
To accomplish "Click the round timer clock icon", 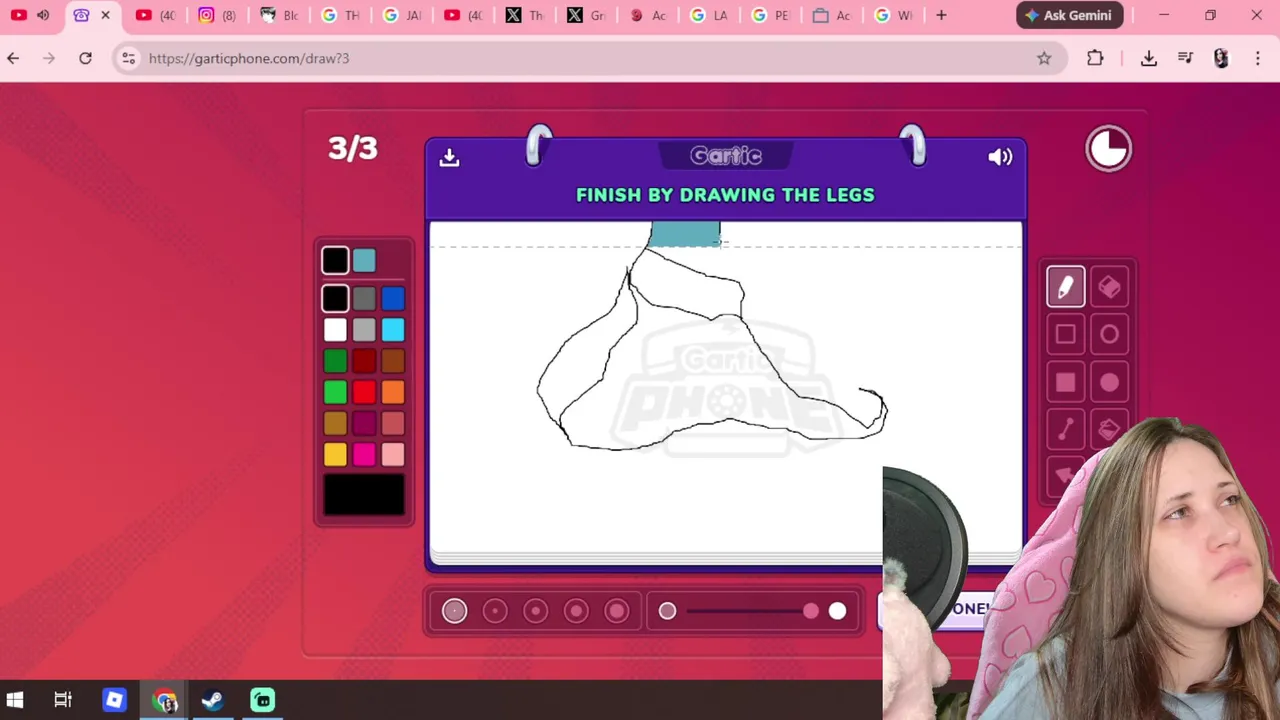I will pyautogui.click(x=1109, y=149).
